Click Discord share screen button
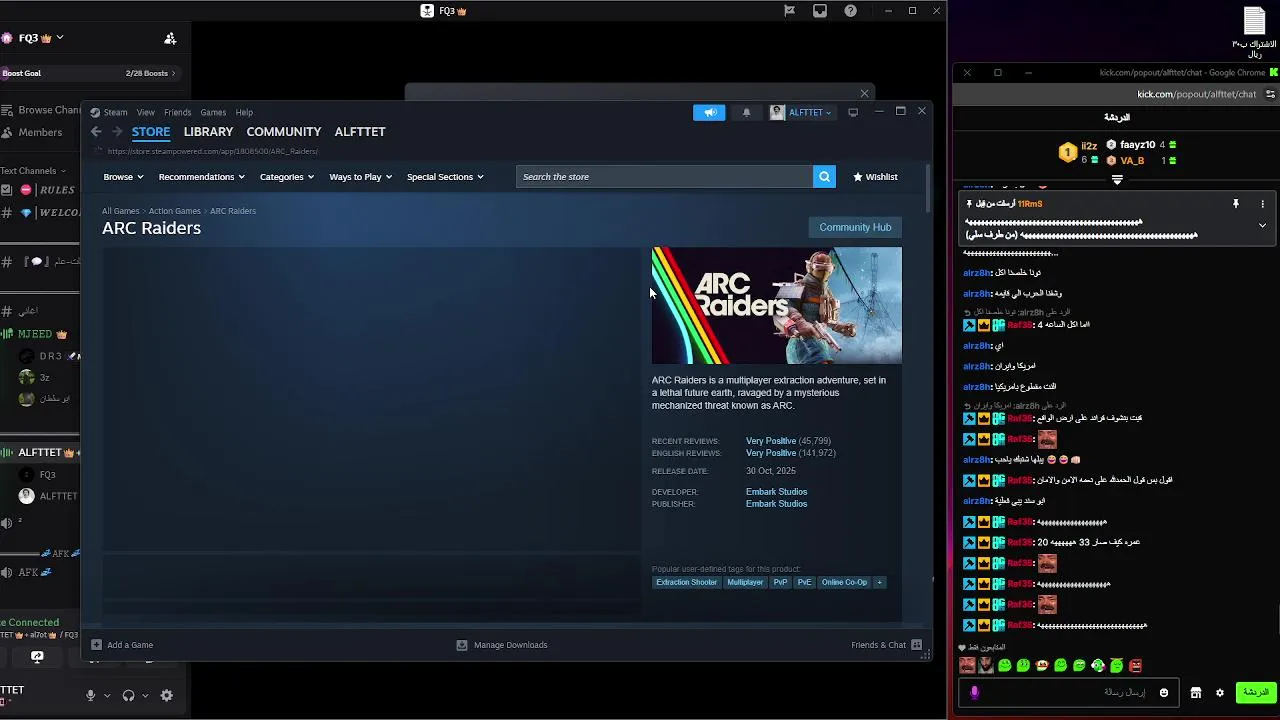Viewport: 1280px width, 720px height. (37, 657)
